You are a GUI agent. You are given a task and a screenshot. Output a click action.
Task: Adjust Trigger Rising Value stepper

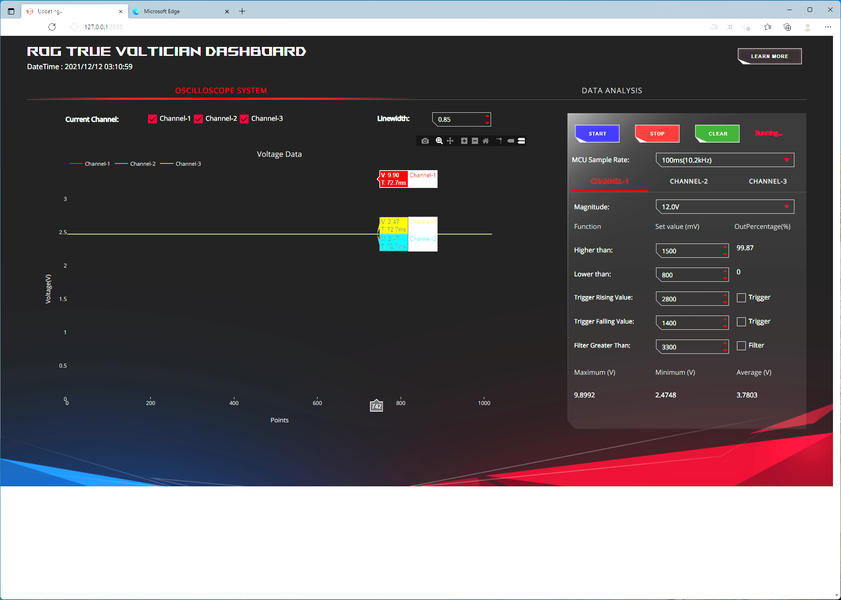725,299
